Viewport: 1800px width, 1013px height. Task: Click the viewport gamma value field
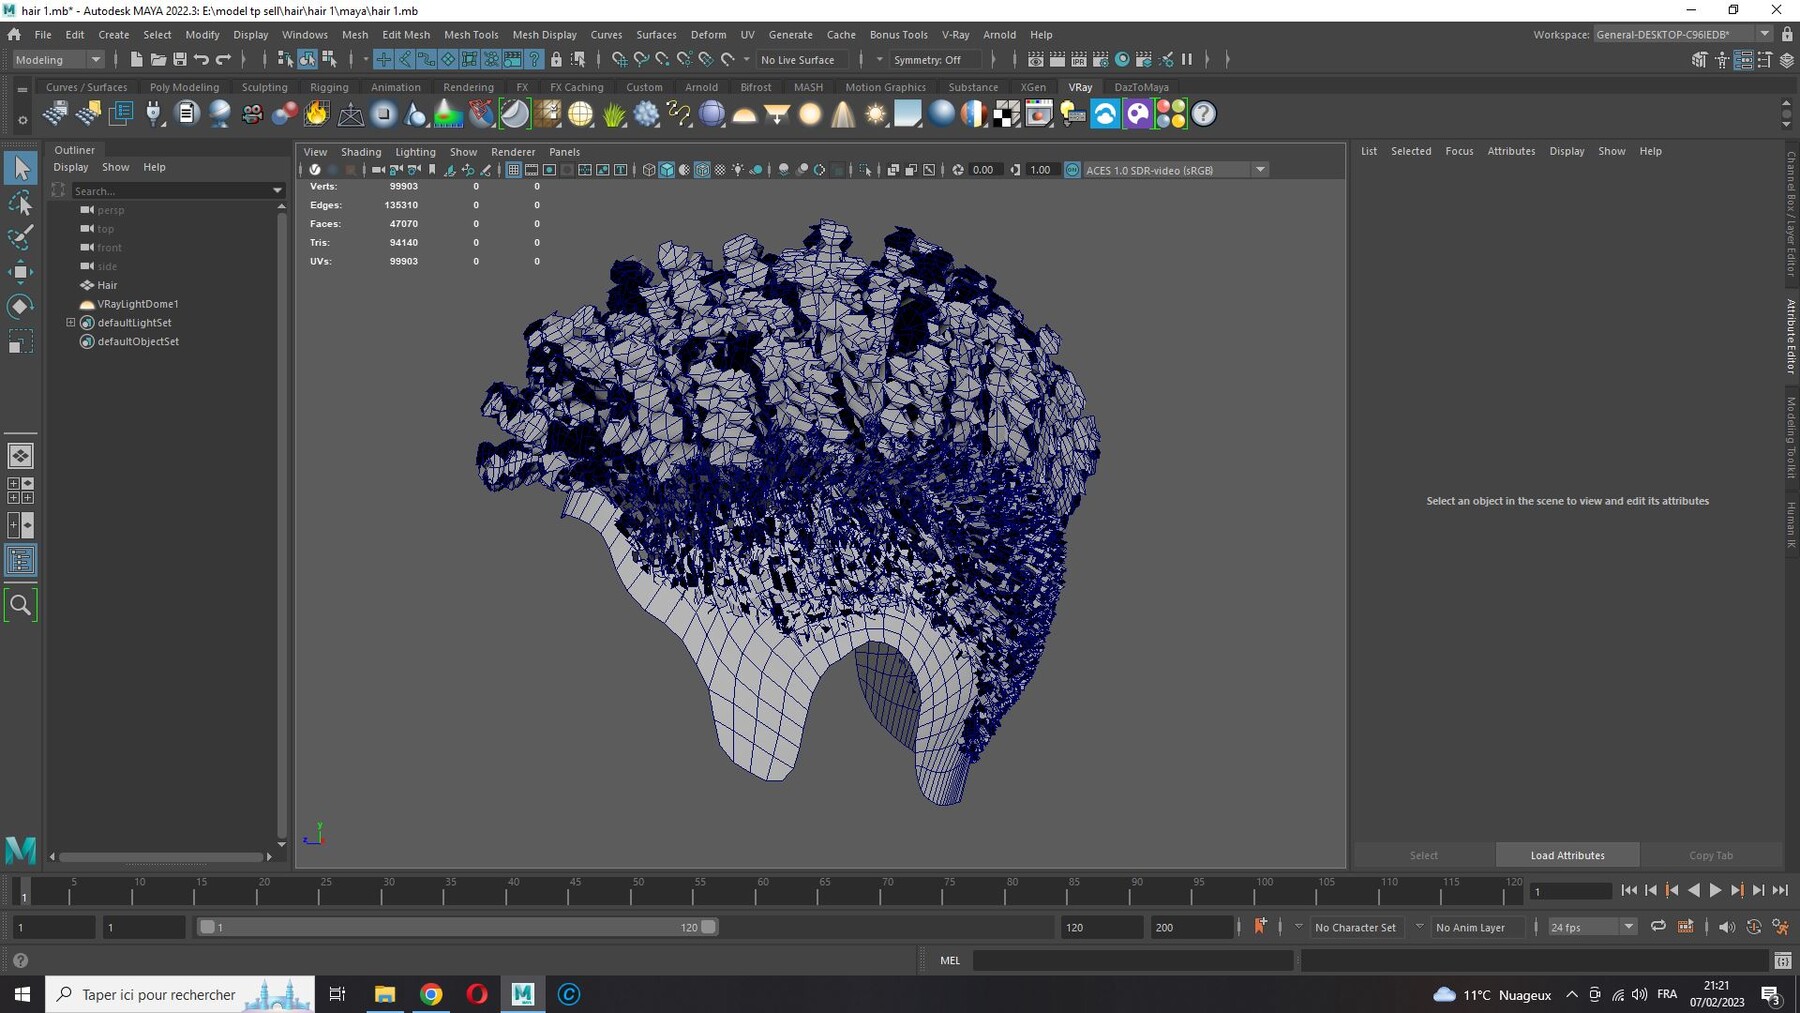tap(1041, 170)
